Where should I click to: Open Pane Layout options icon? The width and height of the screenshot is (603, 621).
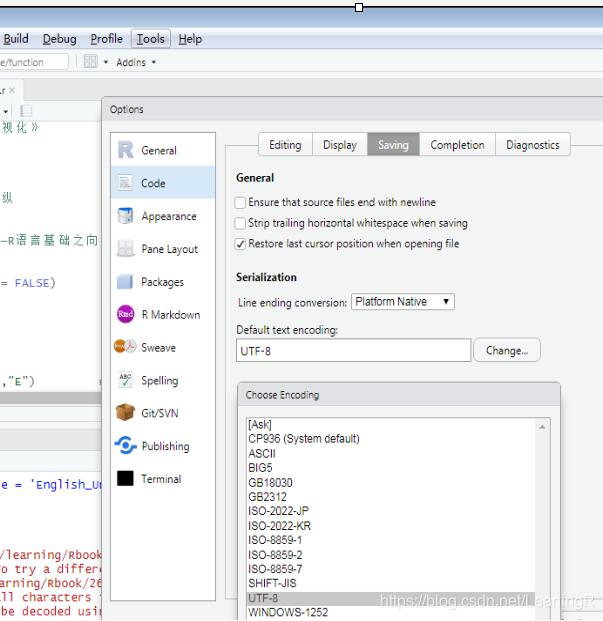(x=125, y=249)
